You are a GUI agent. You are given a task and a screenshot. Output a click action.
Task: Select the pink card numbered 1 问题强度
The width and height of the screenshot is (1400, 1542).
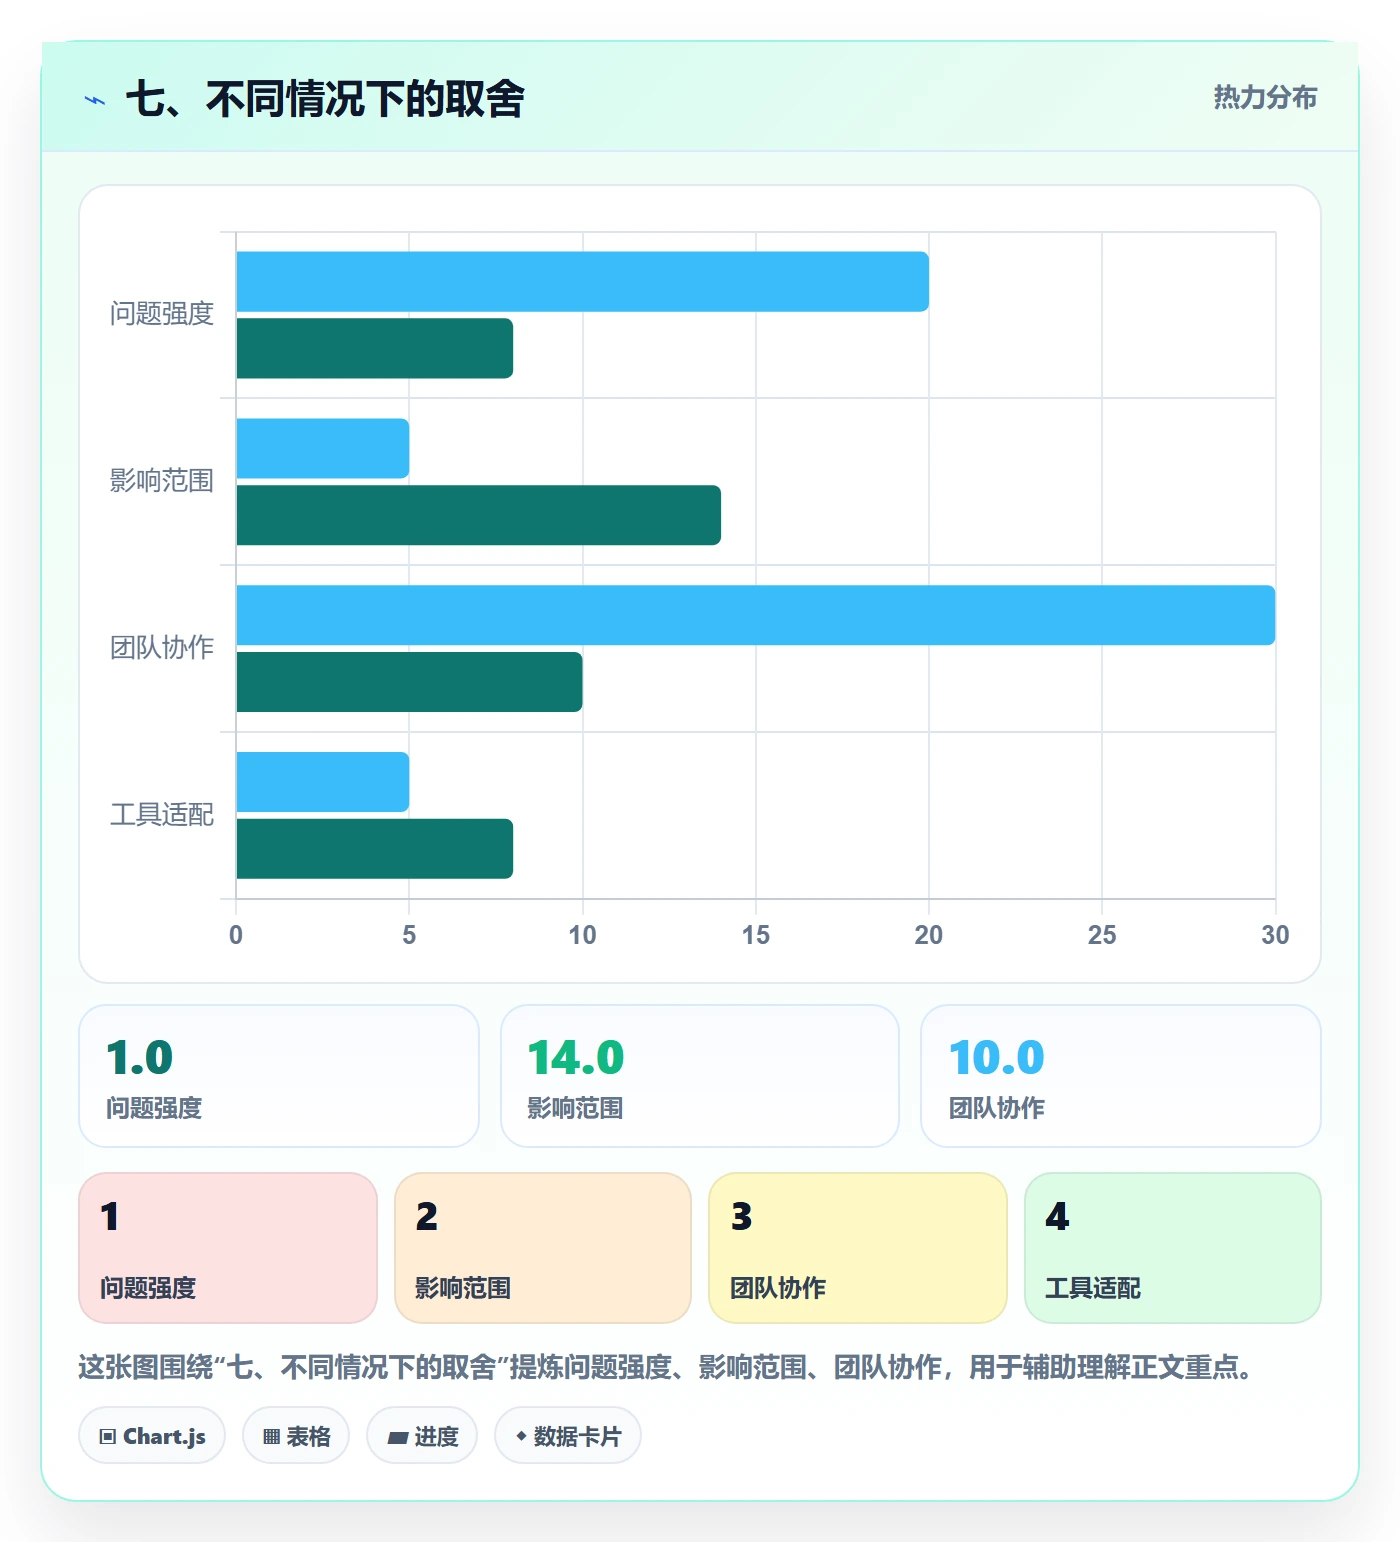pos(228,1248)
